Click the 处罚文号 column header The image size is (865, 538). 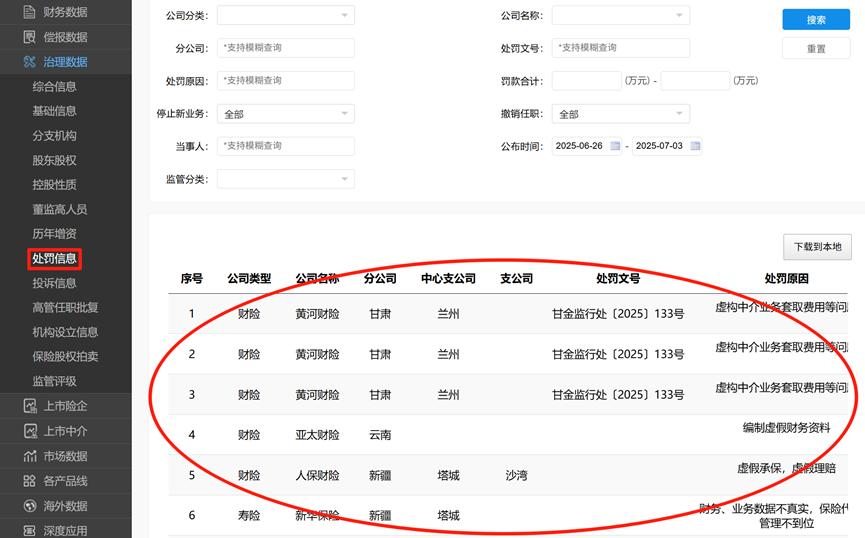click(618, 279)
